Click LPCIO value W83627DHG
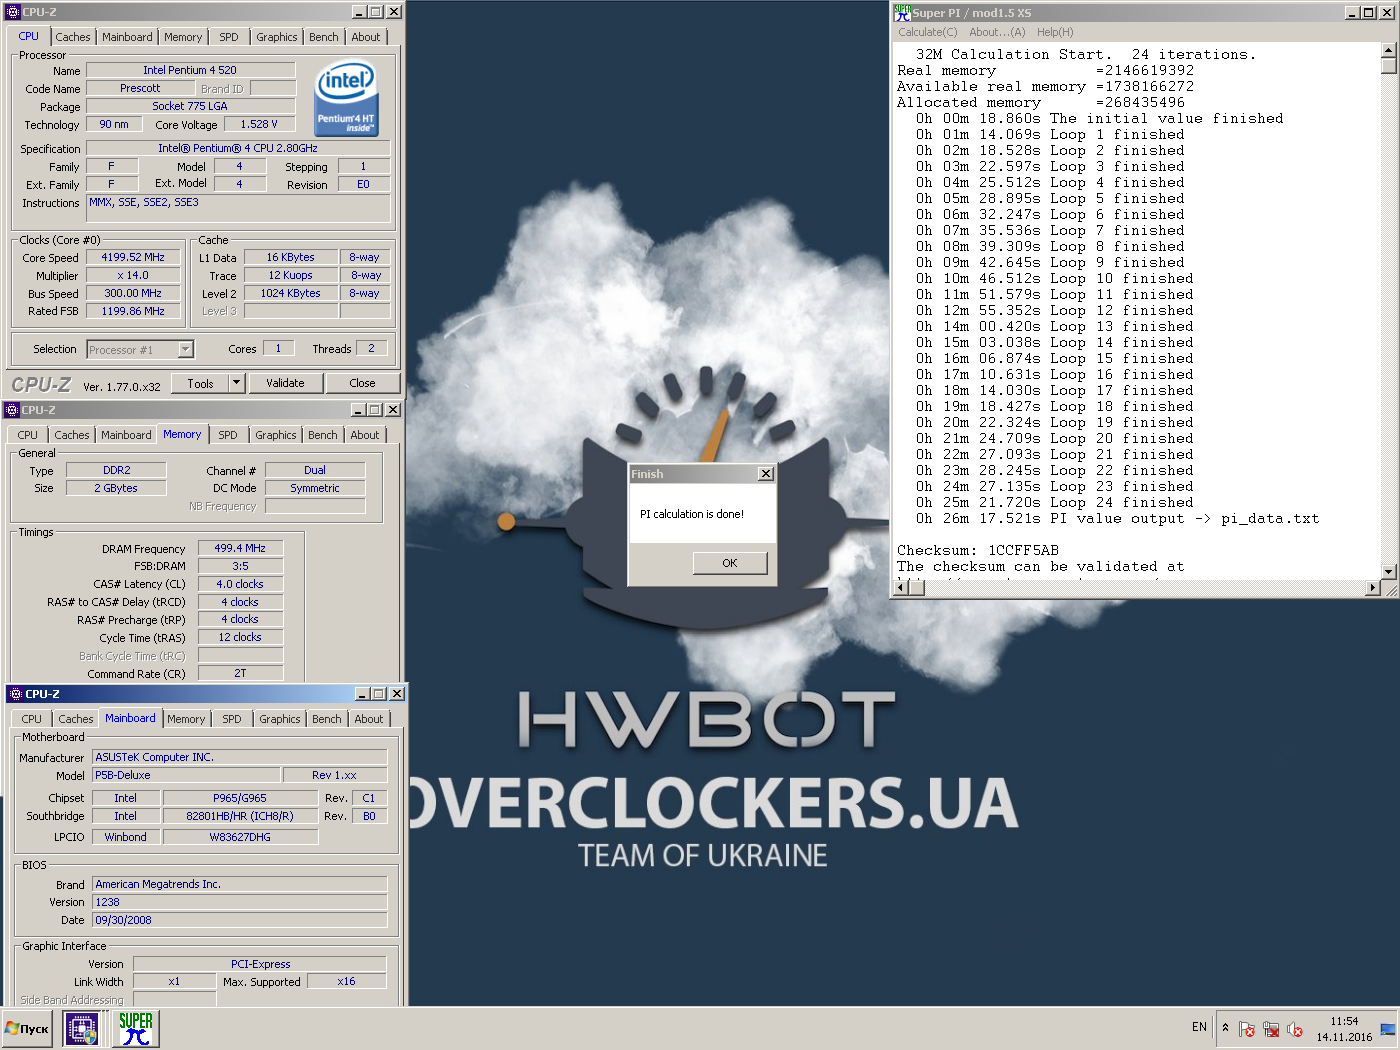 click(x=240, y=837)
